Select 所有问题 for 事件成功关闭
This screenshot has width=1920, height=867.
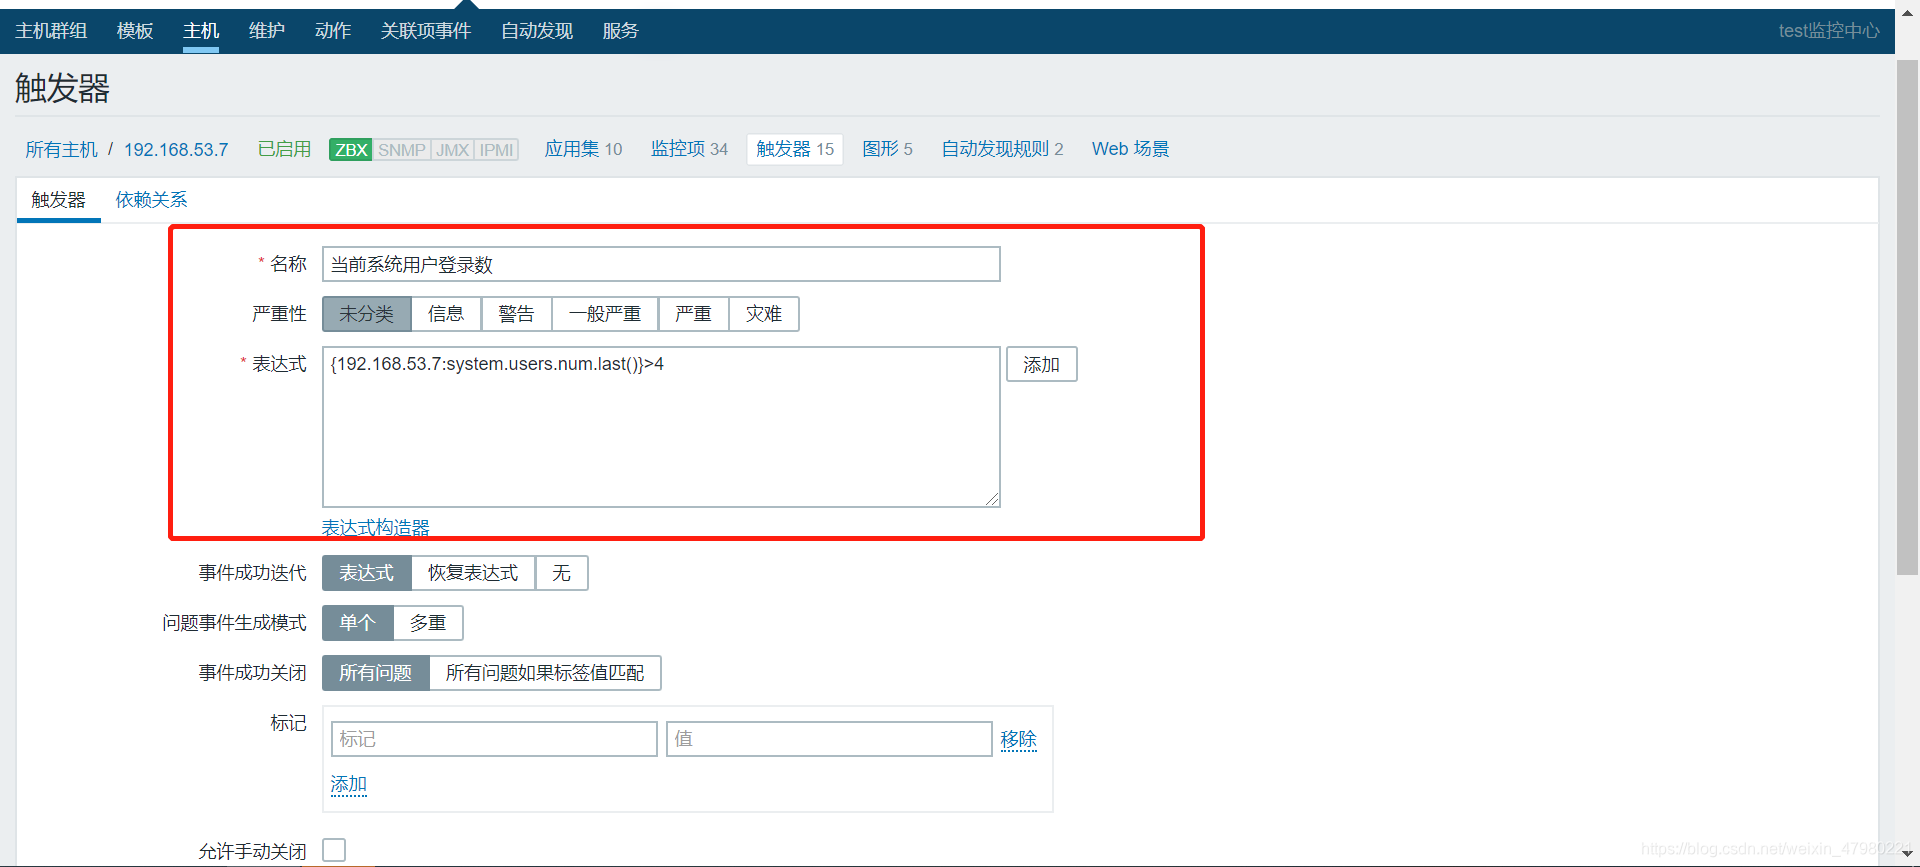376,673
